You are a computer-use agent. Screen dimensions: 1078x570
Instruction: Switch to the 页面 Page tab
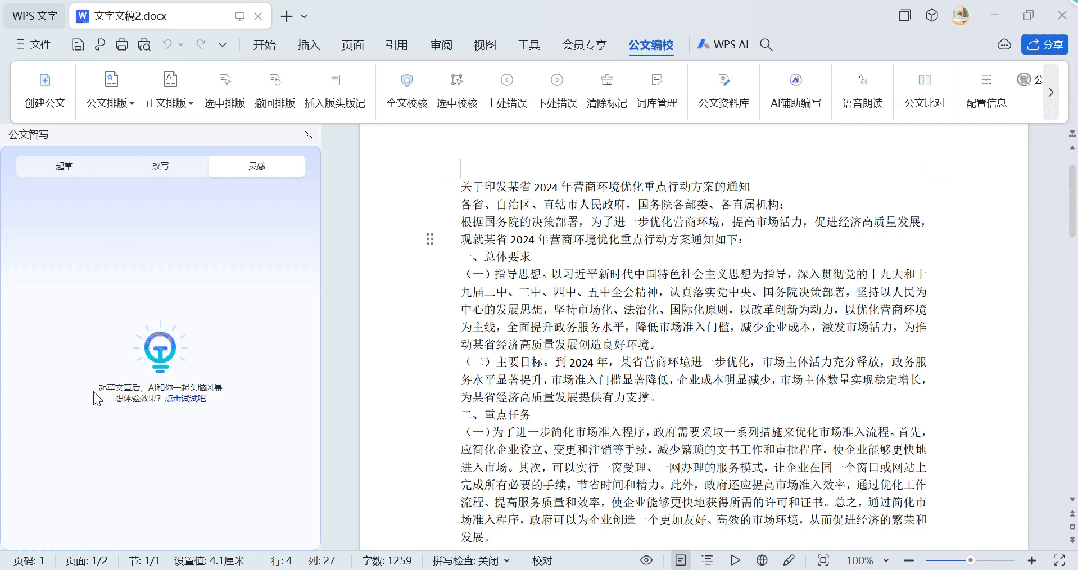pyautogui.click(x=353, y=45)
